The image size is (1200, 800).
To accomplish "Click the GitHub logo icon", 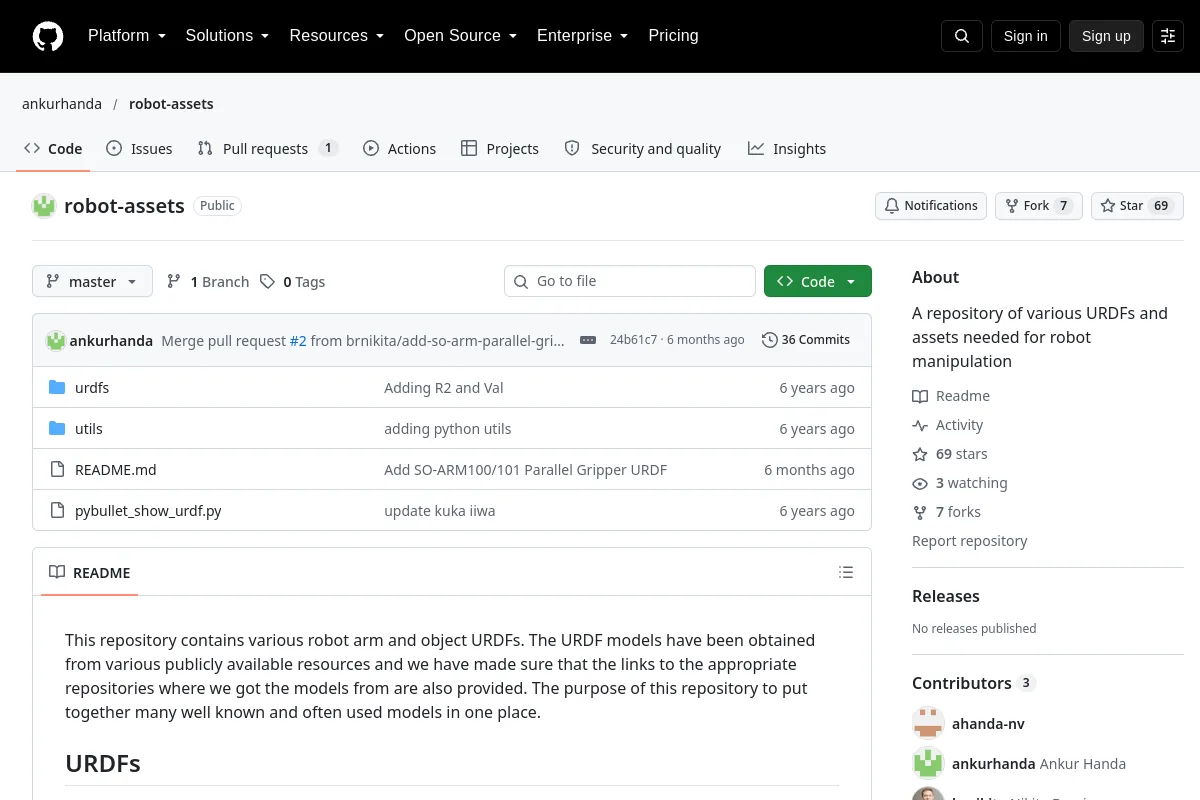I will pos(48,36).
